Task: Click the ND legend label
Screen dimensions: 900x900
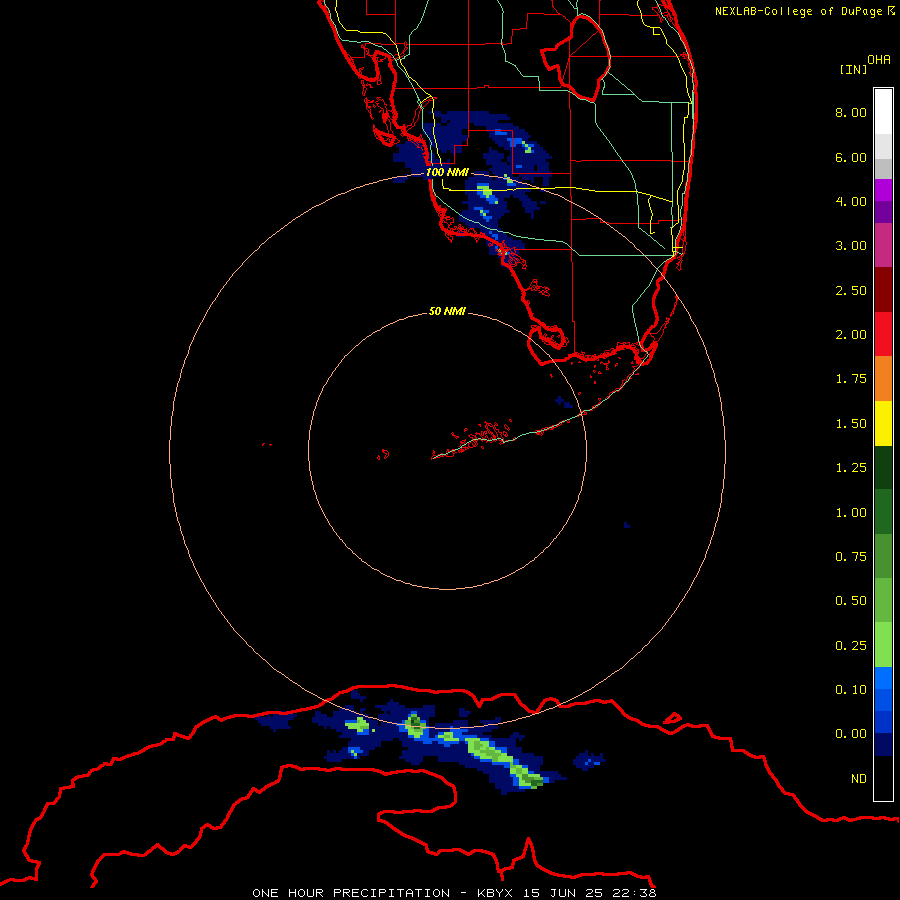Action: (x=859, y=779)
